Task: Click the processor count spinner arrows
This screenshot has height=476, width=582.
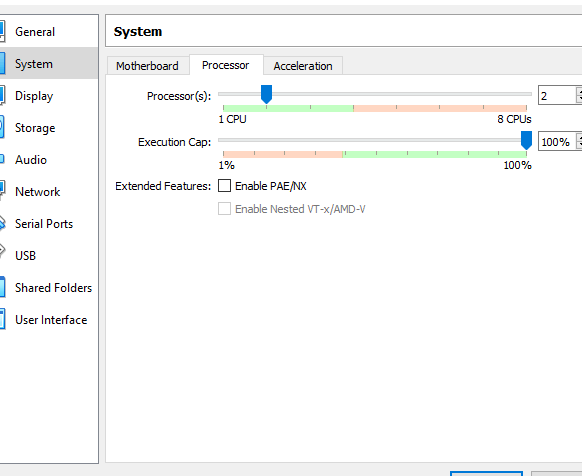Action: pos(579,95)
